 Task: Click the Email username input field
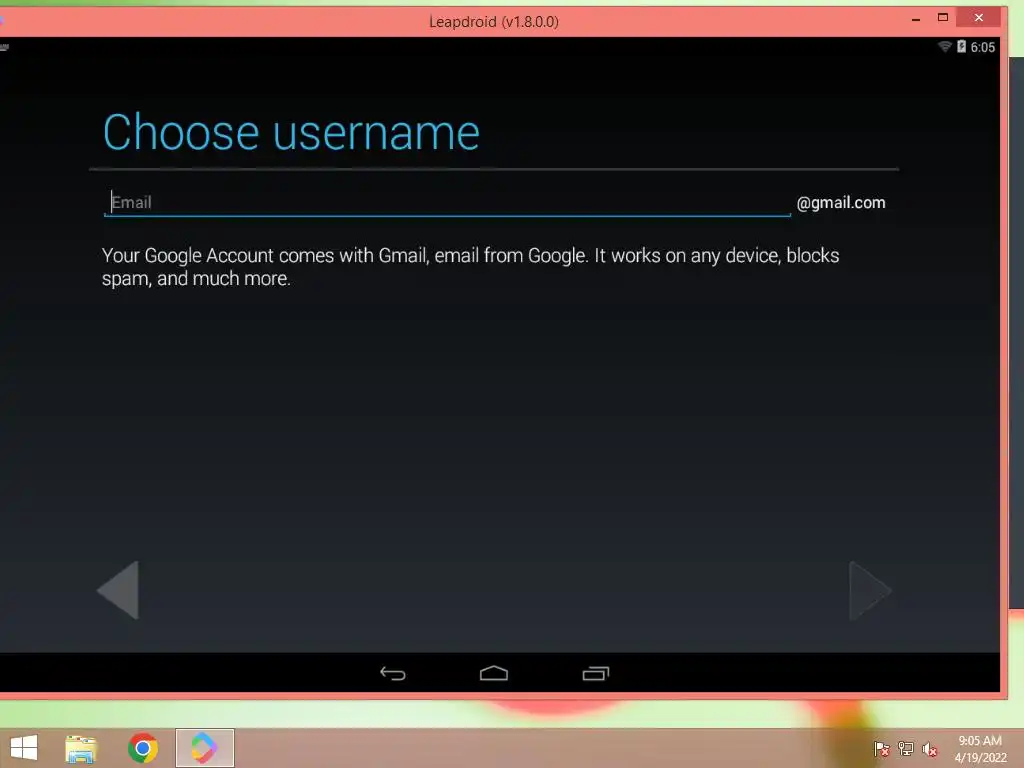tap(447, 202)
